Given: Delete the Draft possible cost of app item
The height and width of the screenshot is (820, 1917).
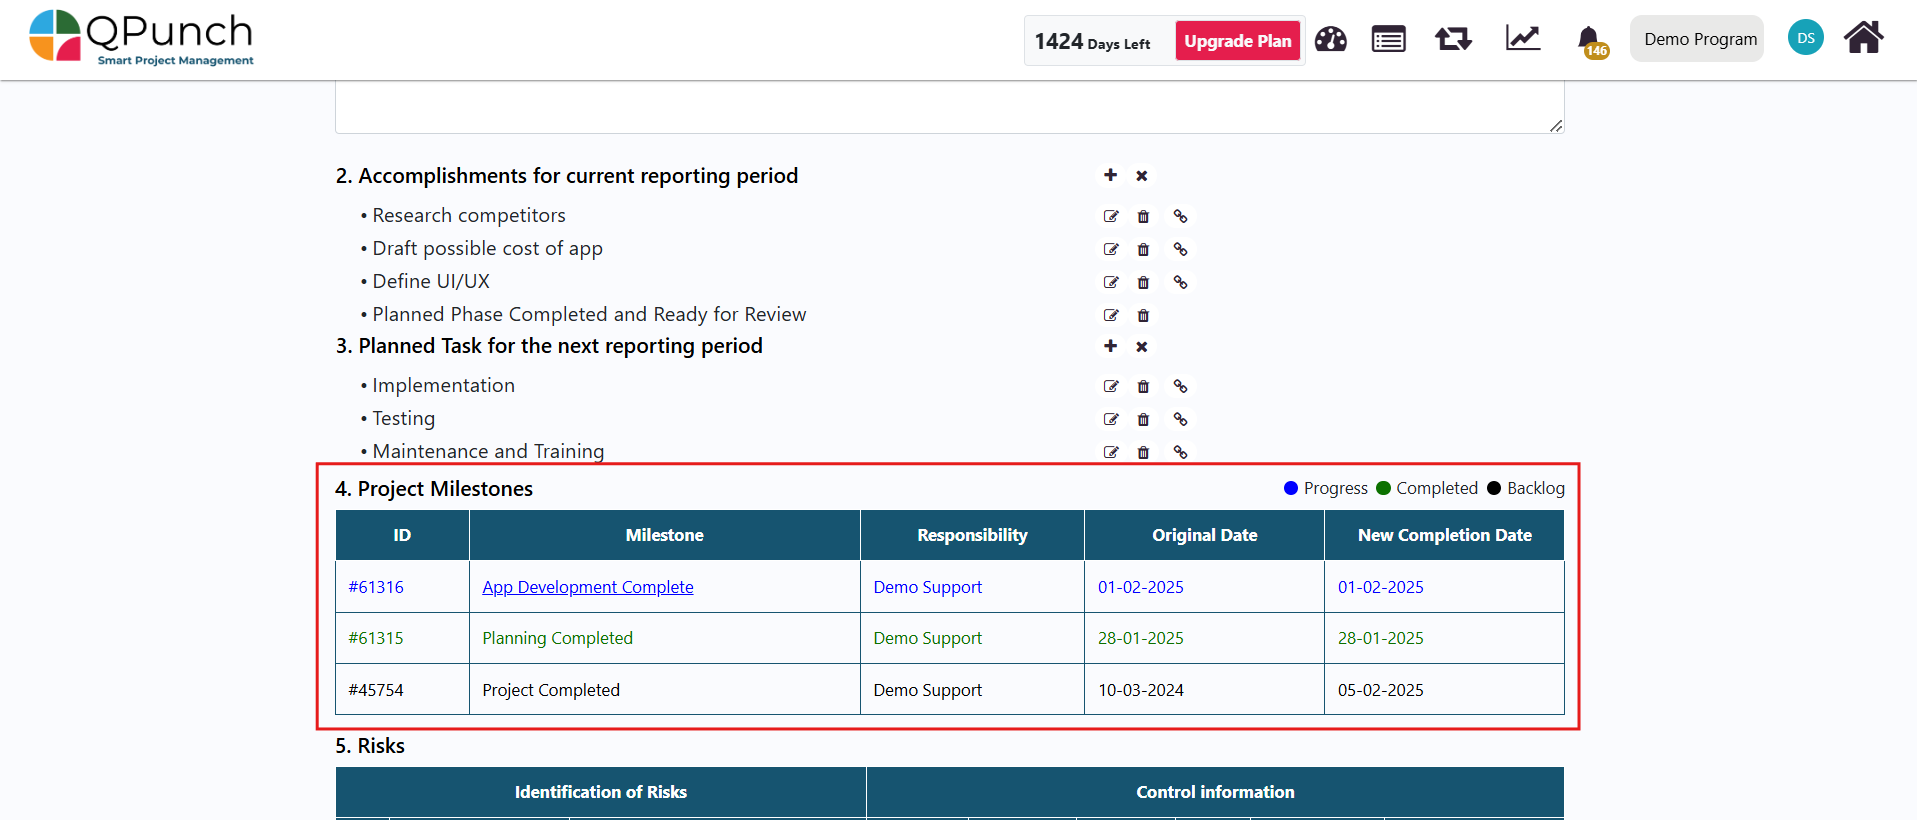Looking at the screenshot, I should click(x=1143, y=249).
